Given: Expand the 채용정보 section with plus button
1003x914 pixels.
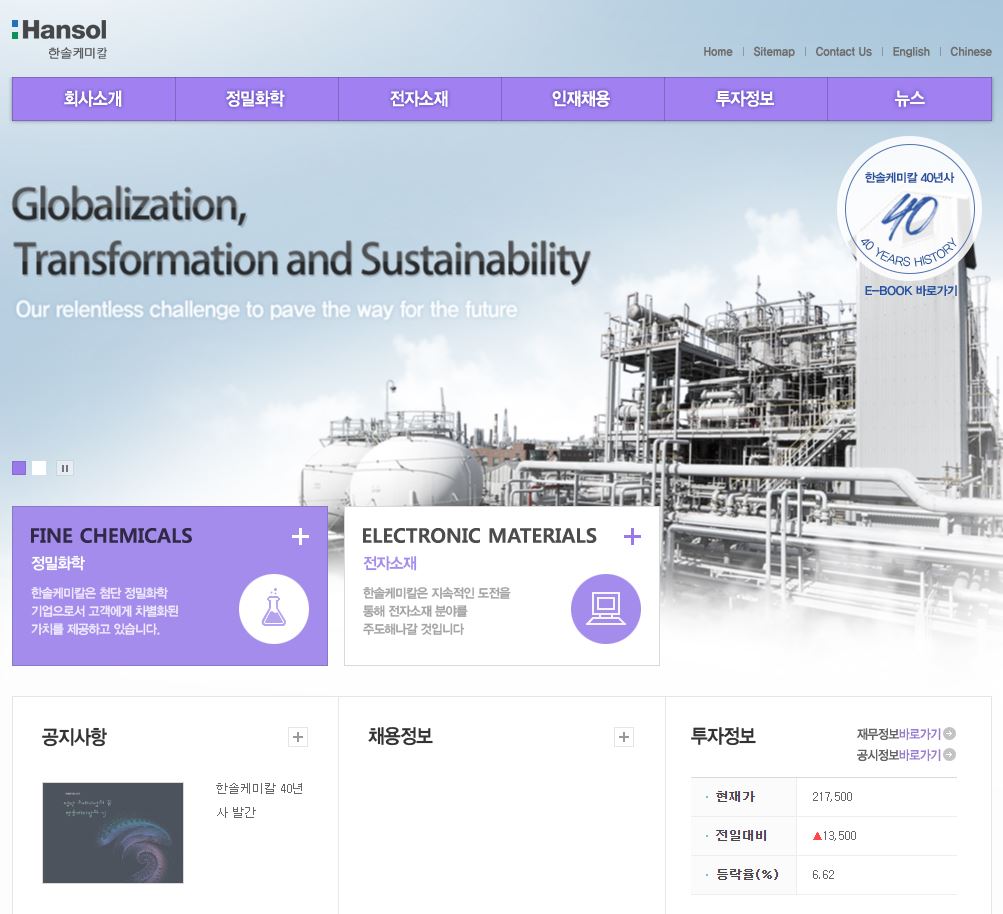Looking at the screenshot, I should coord(624,737).
